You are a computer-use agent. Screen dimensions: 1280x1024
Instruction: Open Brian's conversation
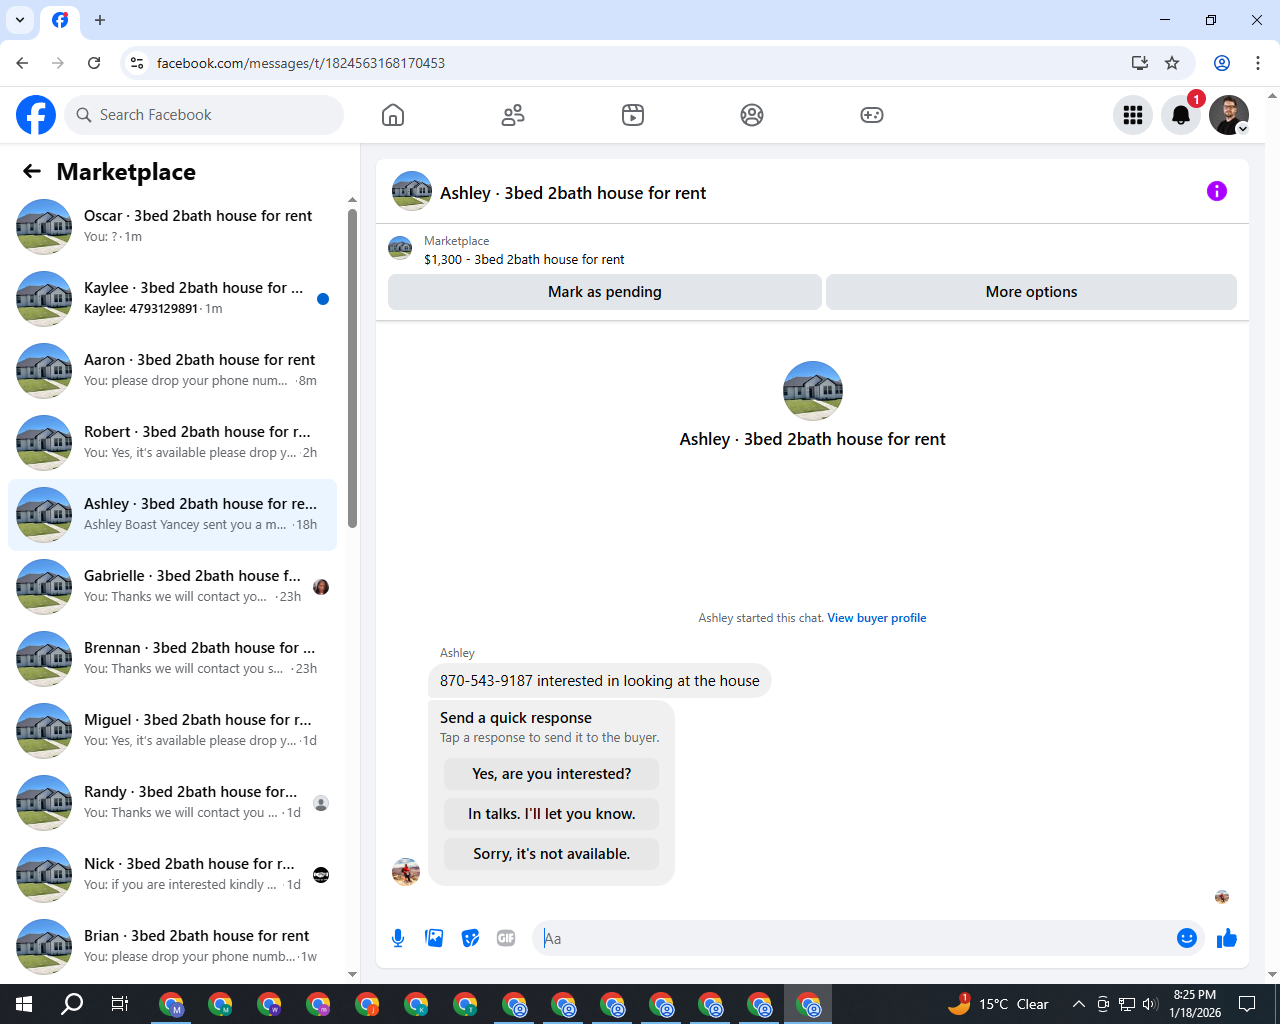tap(172, 946)
